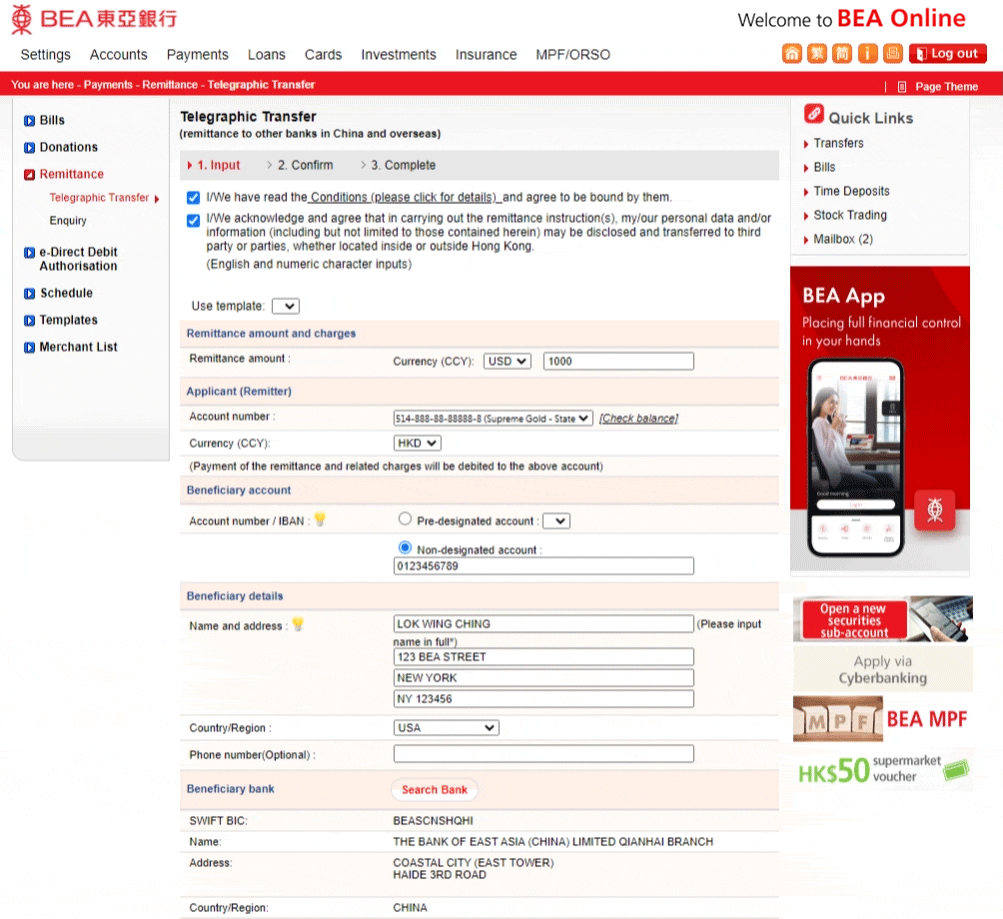Open the MPF/ORSO menu
This screenshot has height=919, width=1003.
click(573, 55)
